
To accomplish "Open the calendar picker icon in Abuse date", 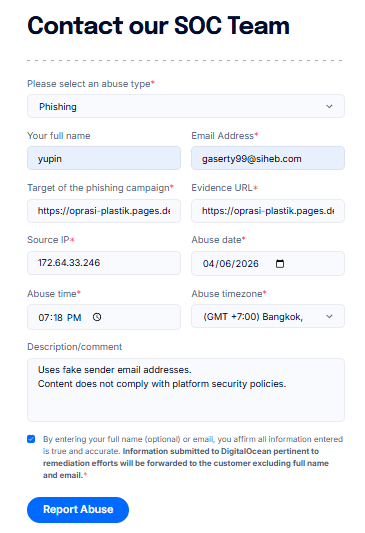I will (x=280, y=263).
